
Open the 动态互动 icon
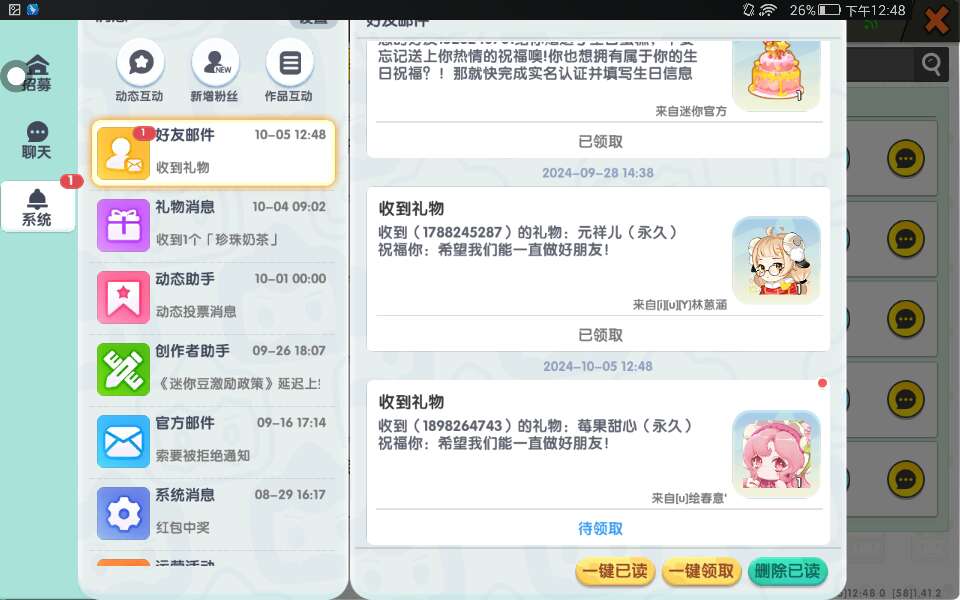pos(140,63)
